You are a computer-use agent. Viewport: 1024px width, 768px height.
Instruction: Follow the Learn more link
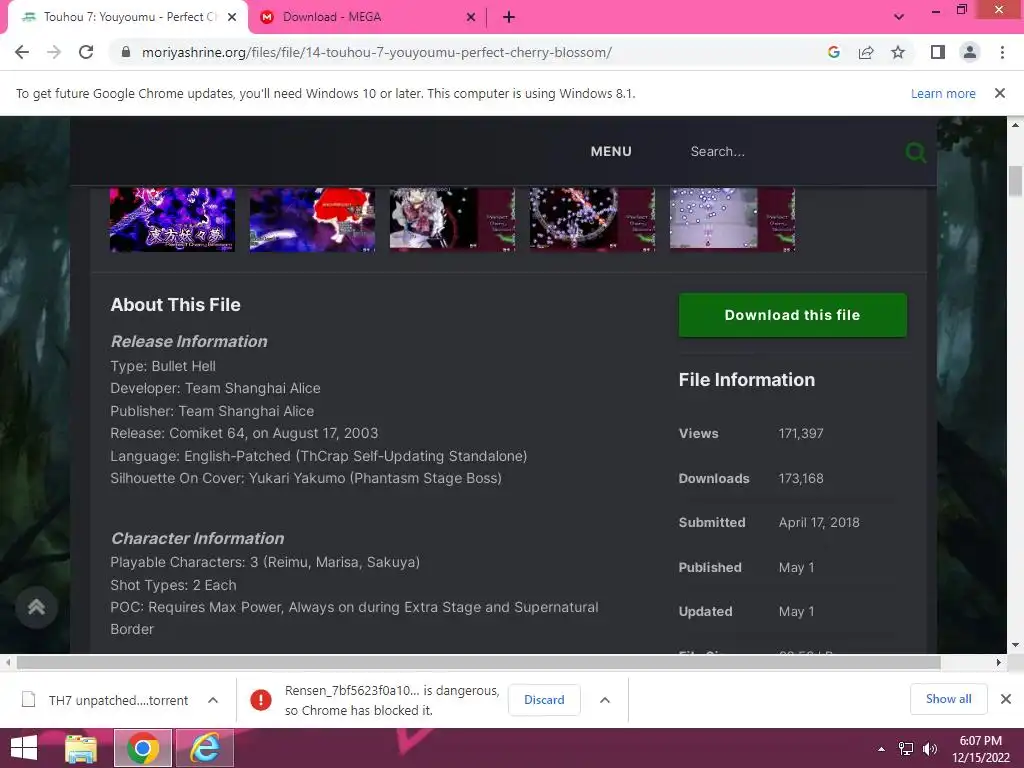point(943,93)
